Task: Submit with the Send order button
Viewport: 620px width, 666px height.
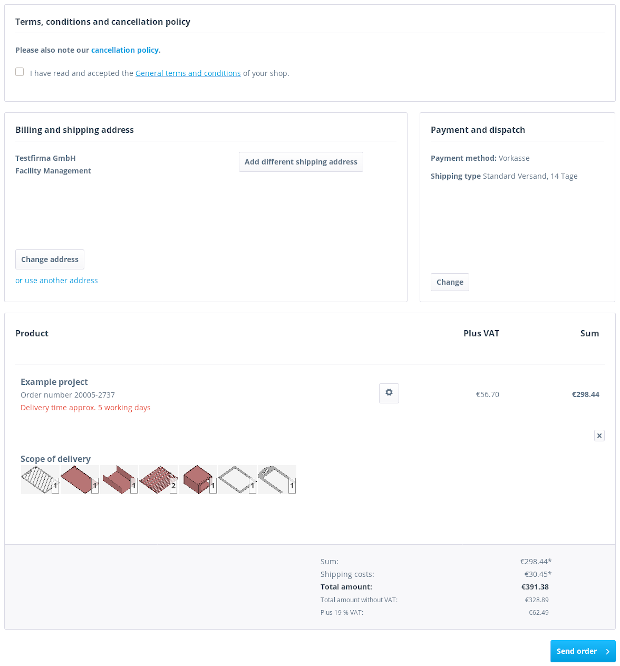Action: 583,651
